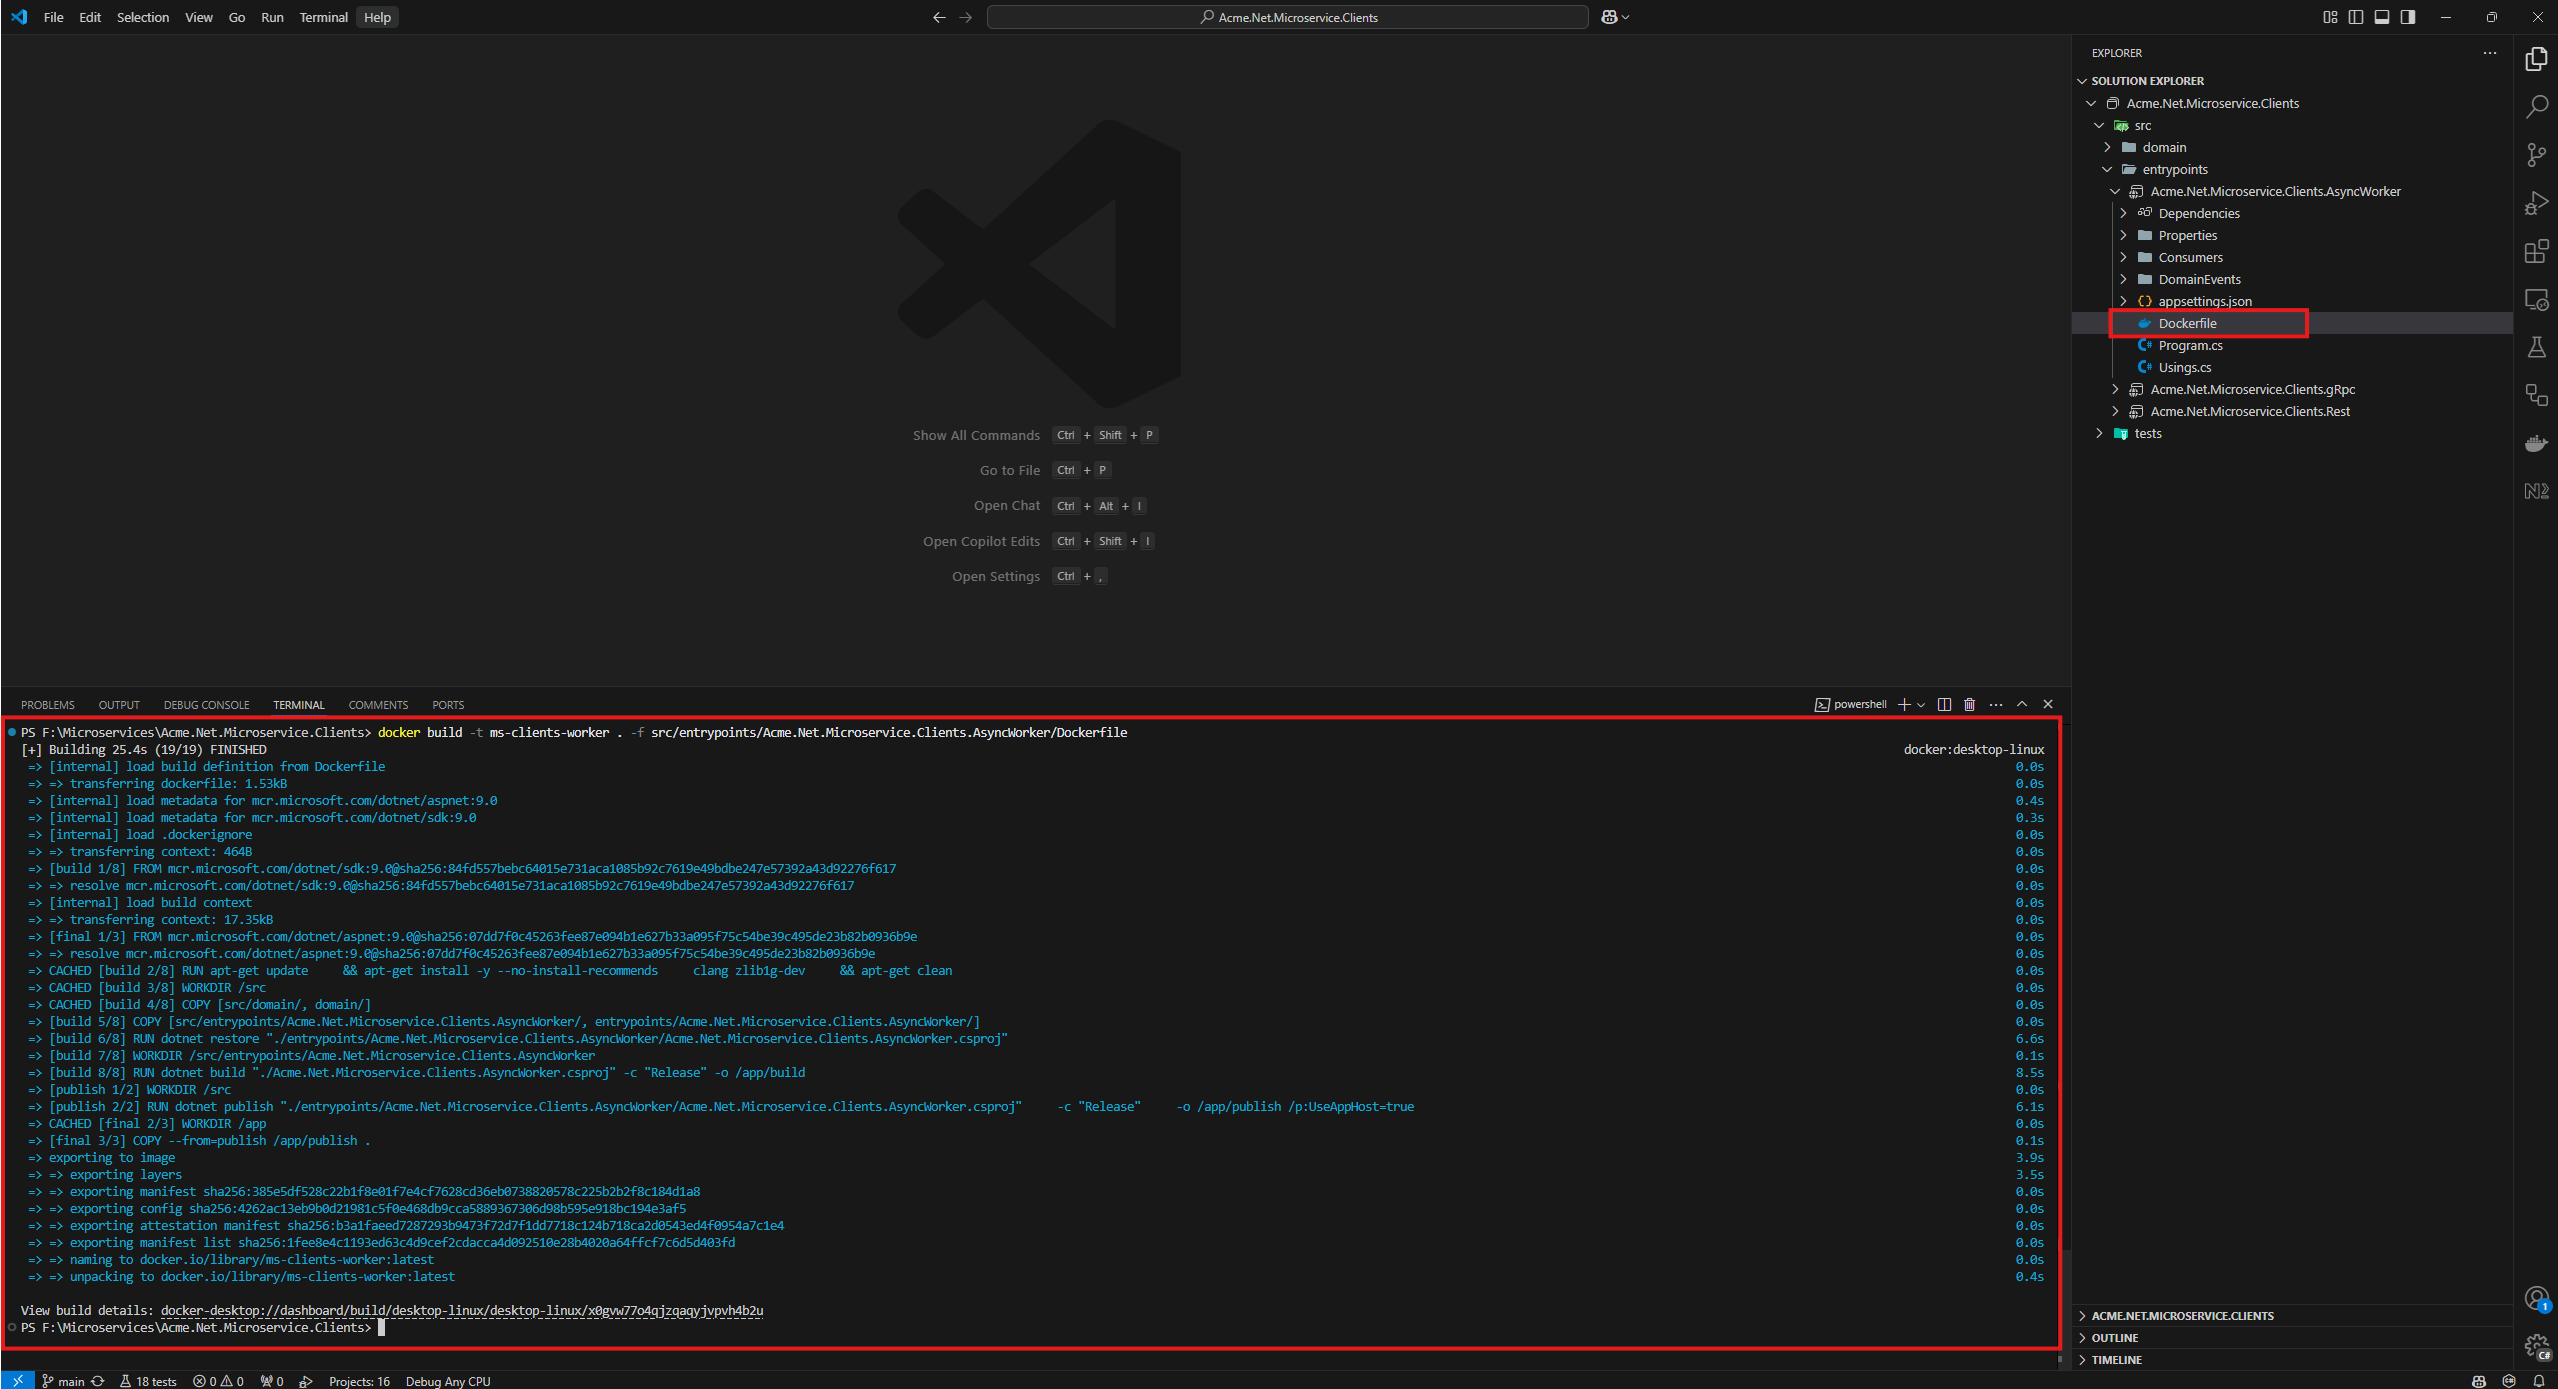This screenshot has width=2558, height=1389.
Task: Open the Search view icon
Action: coord(2536,107)
